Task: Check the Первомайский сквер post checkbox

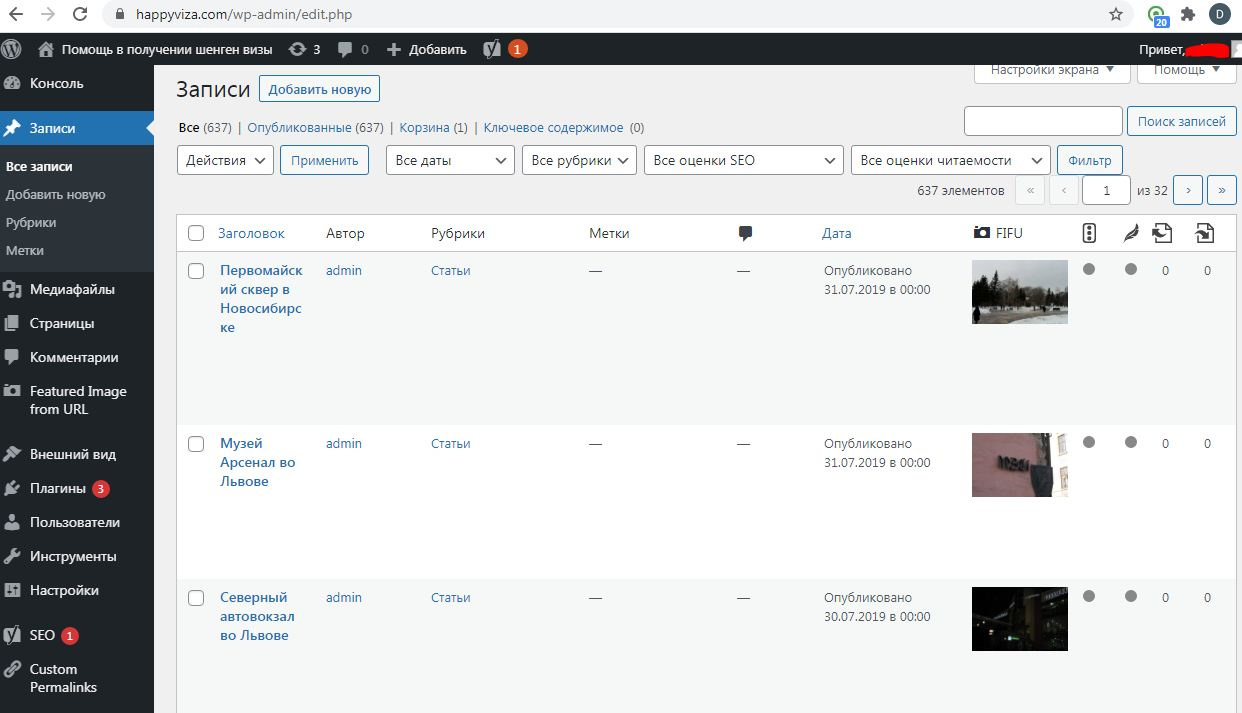Action: coord(196,271)
